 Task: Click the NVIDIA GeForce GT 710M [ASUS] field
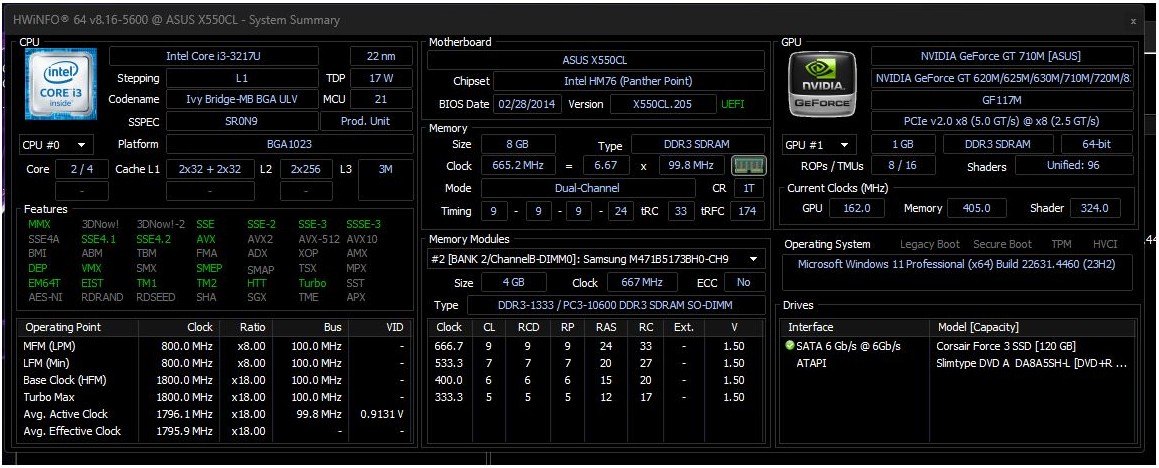[1002, 56]
